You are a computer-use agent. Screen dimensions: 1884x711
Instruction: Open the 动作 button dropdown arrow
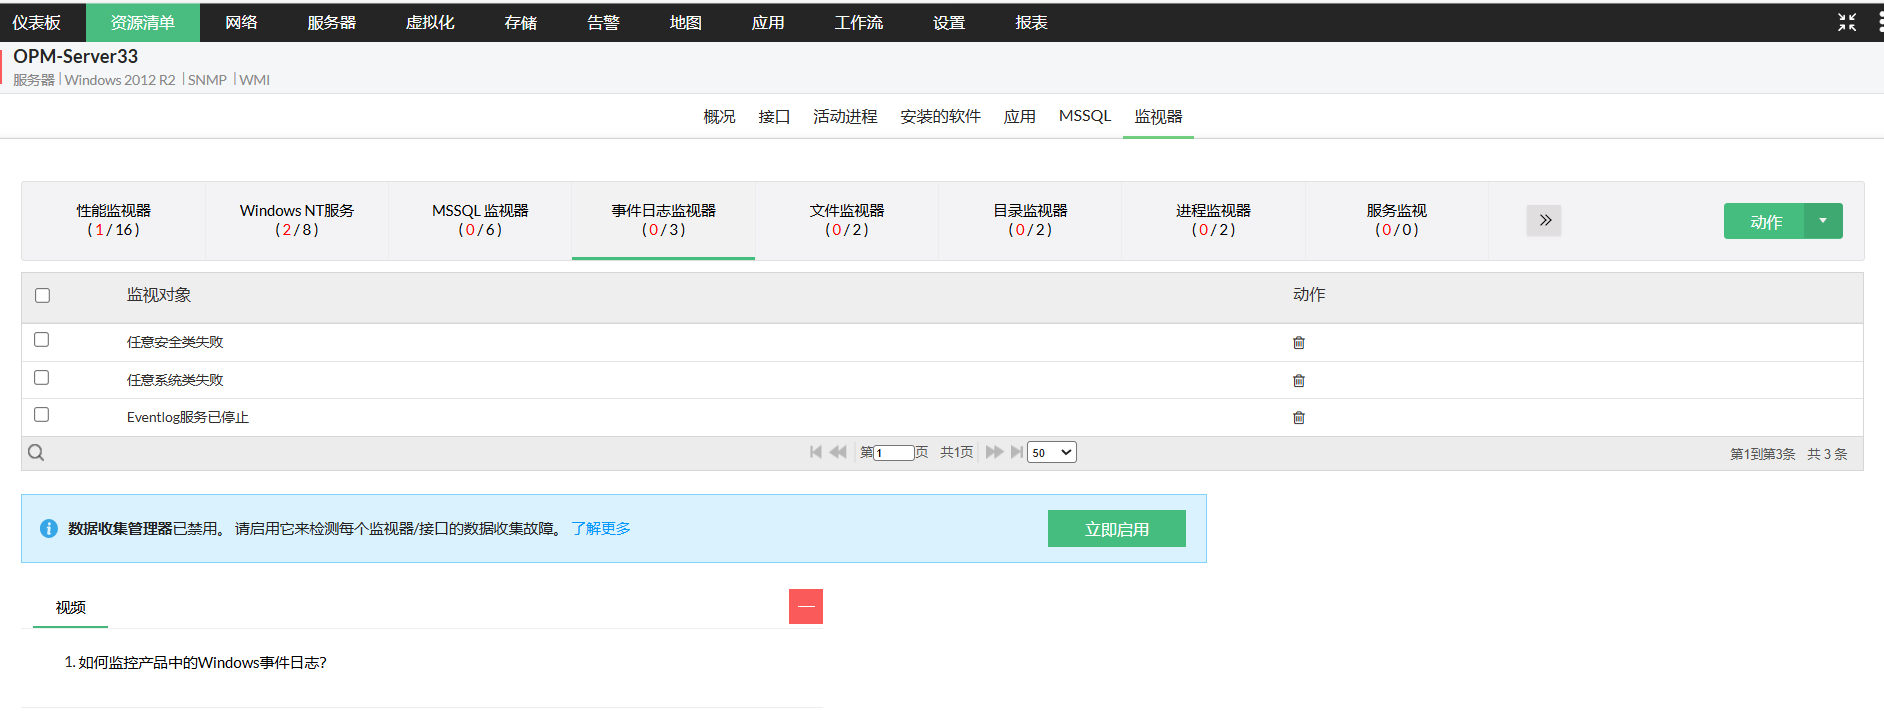1823,221
